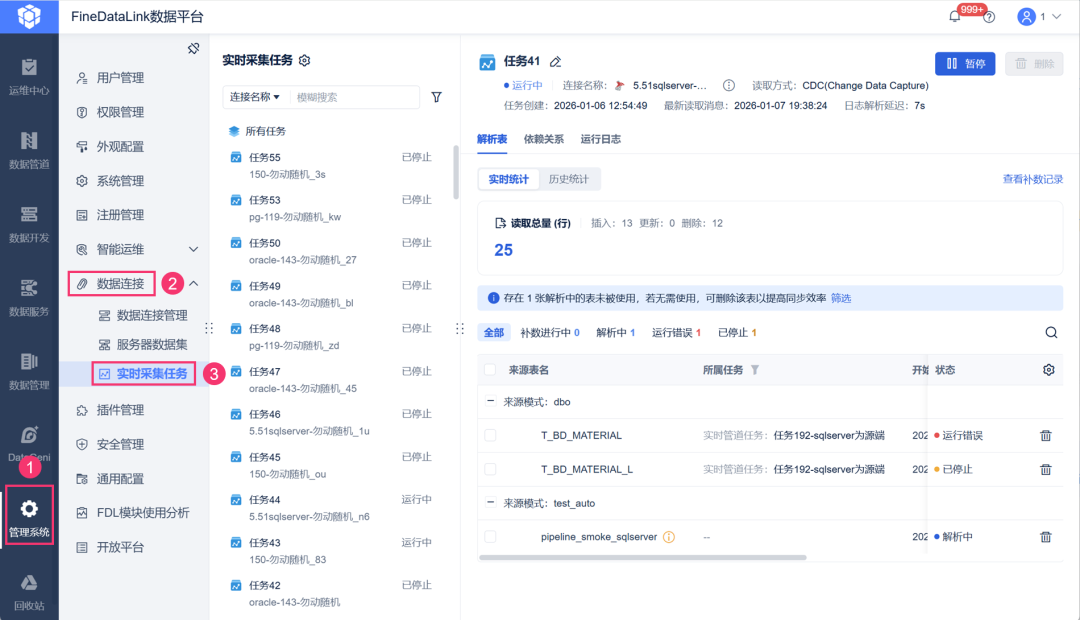Switch to the 解析表 tab
The width and height of the screenshot is (1080, 620).
tap(492, 139)
